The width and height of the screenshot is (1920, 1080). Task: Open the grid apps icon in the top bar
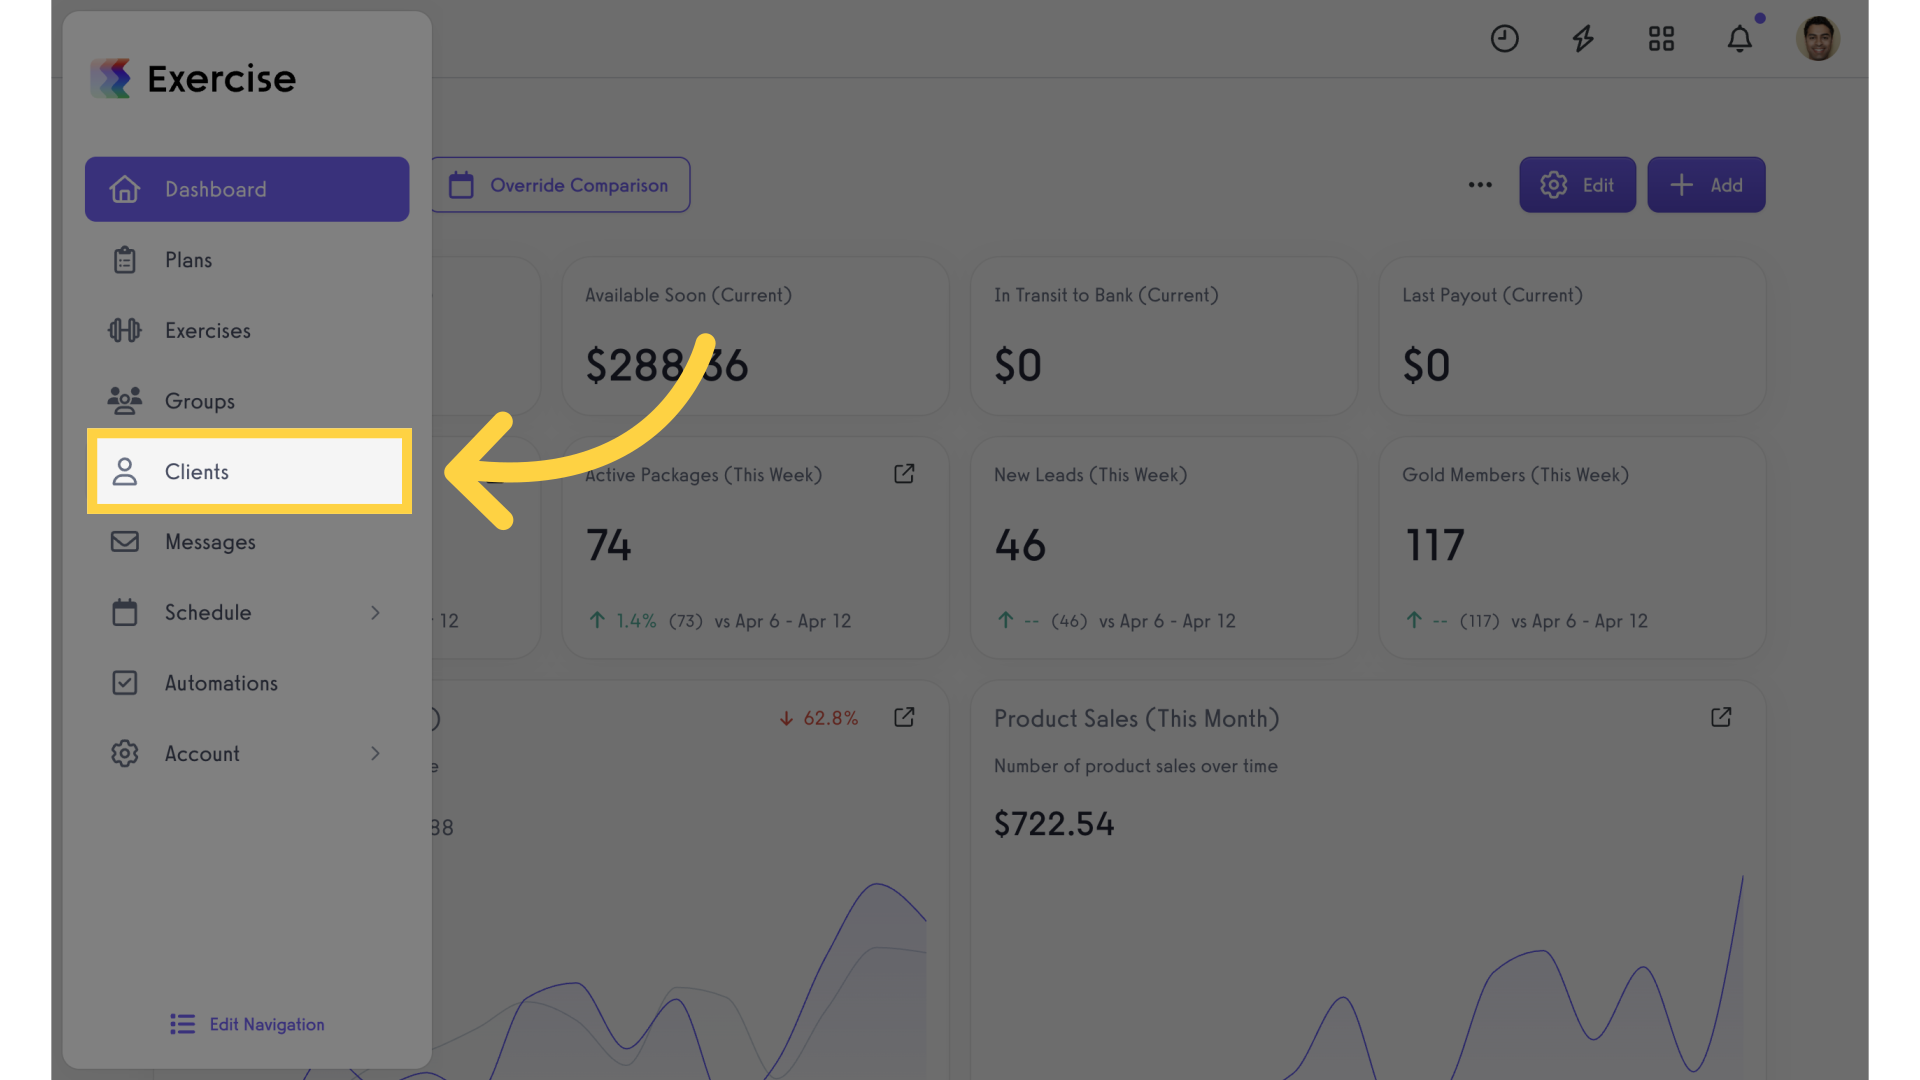coord(1661,39)
